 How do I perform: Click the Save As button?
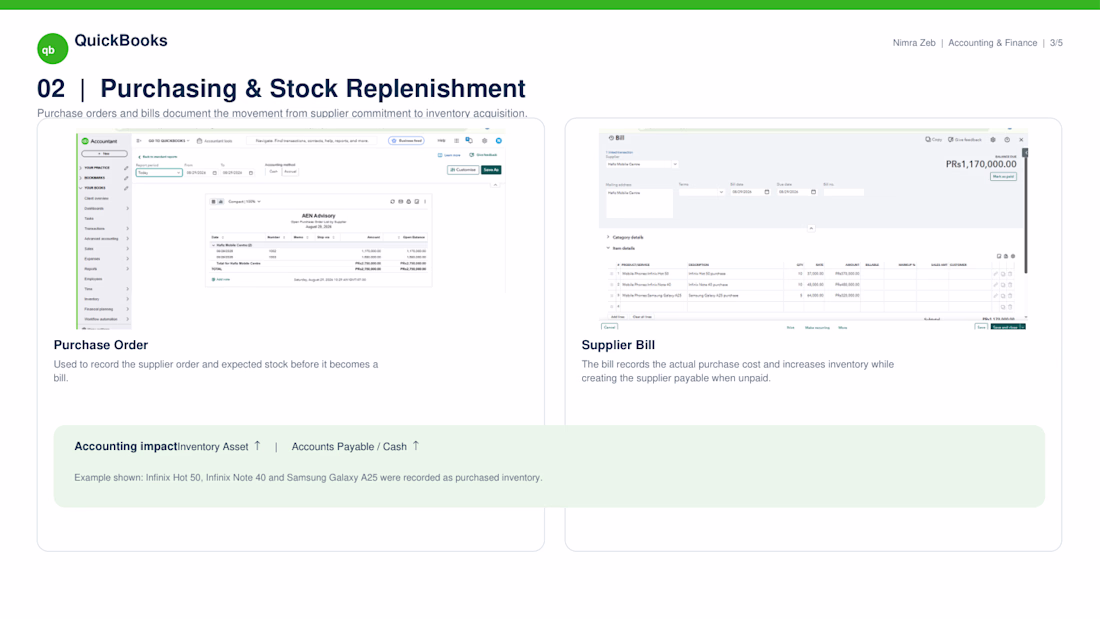click(x=491, y=170)
